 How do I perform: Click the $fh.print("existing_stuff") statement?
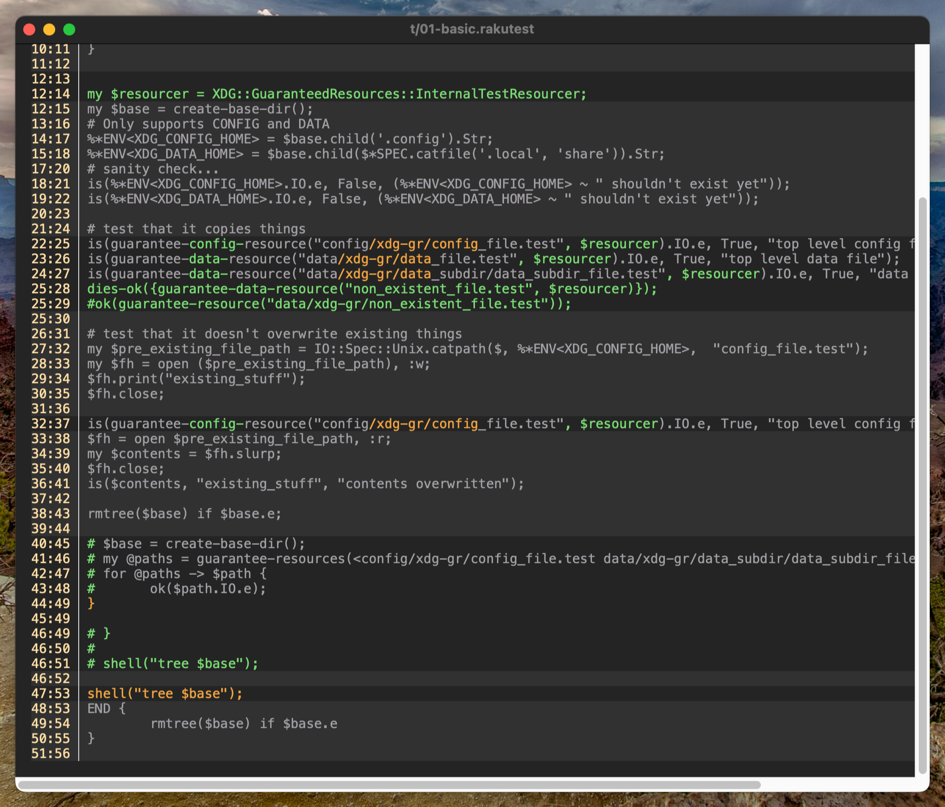[196, 379]
